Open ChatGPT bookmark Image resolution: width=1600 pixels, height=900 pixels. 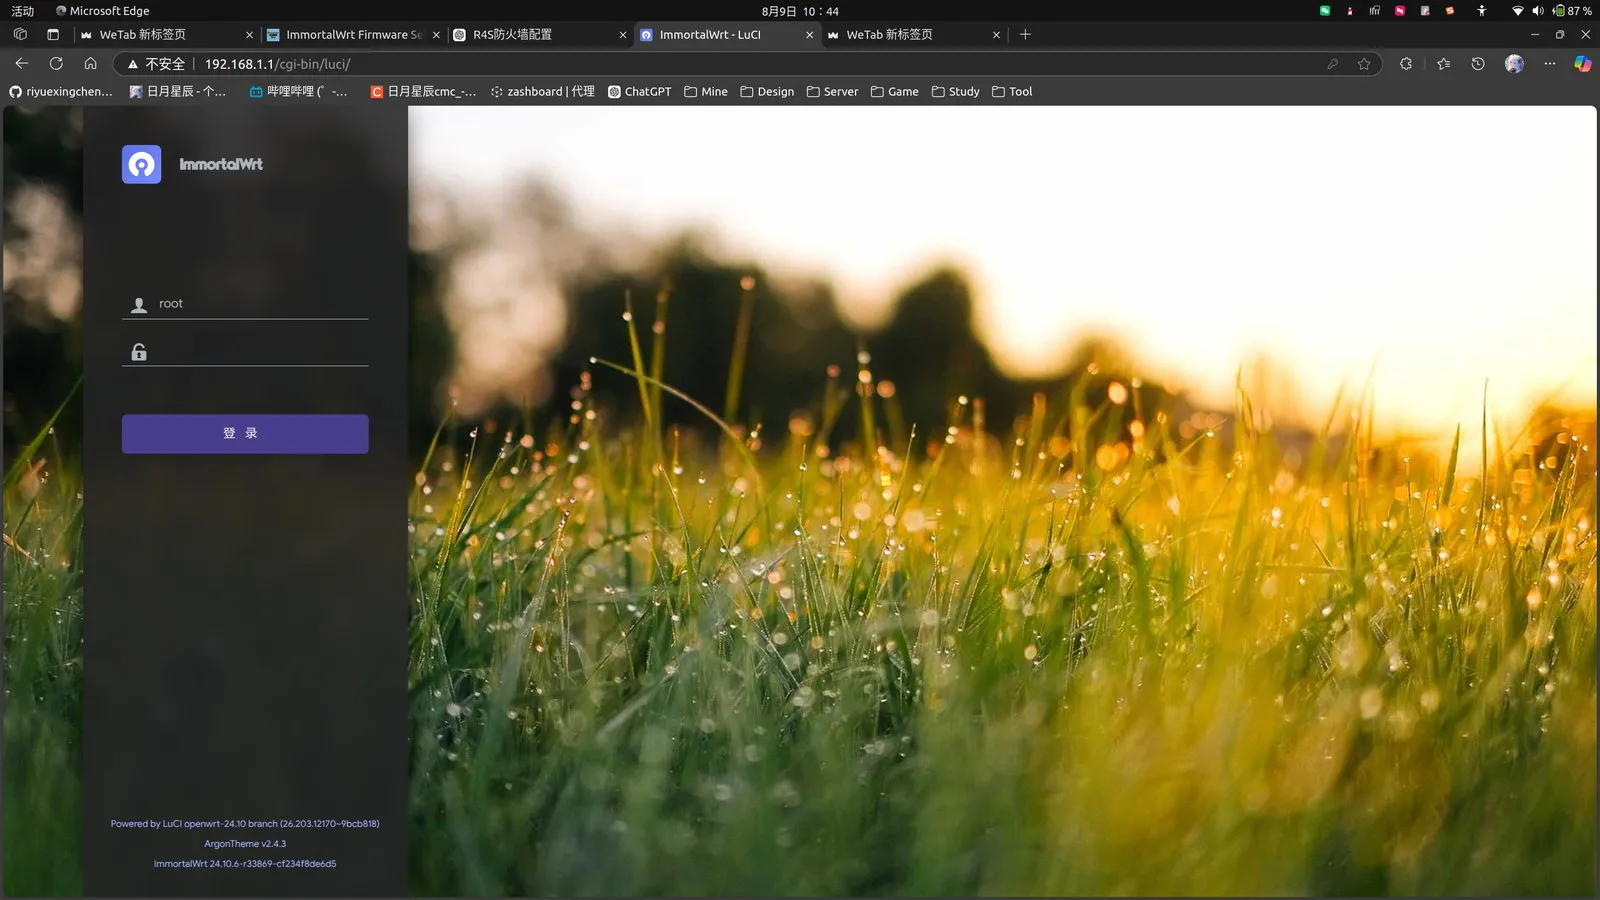click(640, 92)
